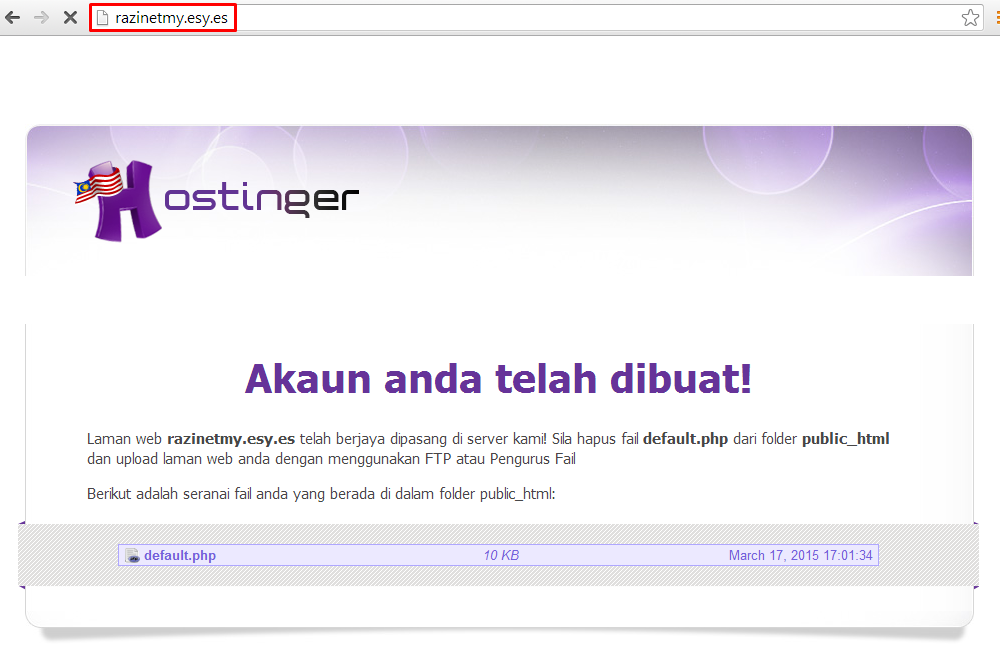
Task: Click the browser forward arrow
Action: click(41, 18)
